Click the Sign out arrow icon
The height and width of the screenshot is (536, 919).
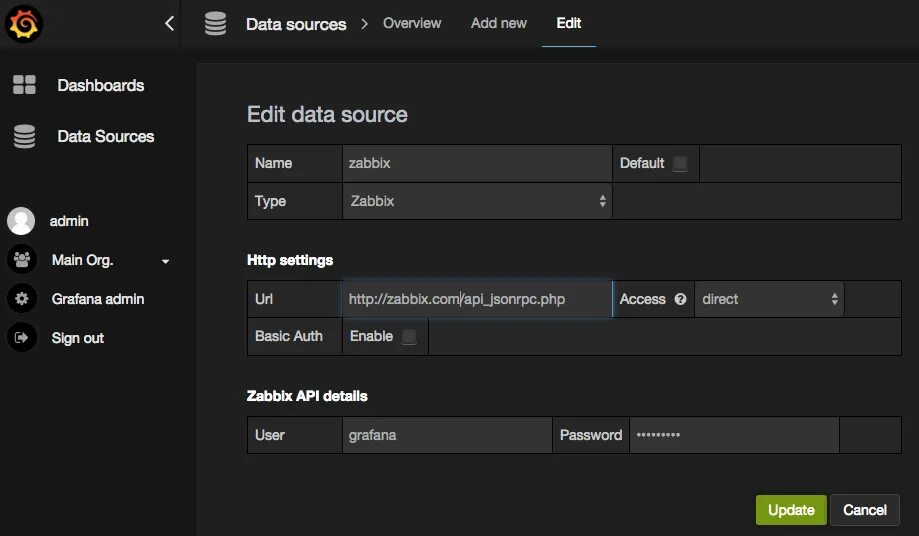(21, 338)
